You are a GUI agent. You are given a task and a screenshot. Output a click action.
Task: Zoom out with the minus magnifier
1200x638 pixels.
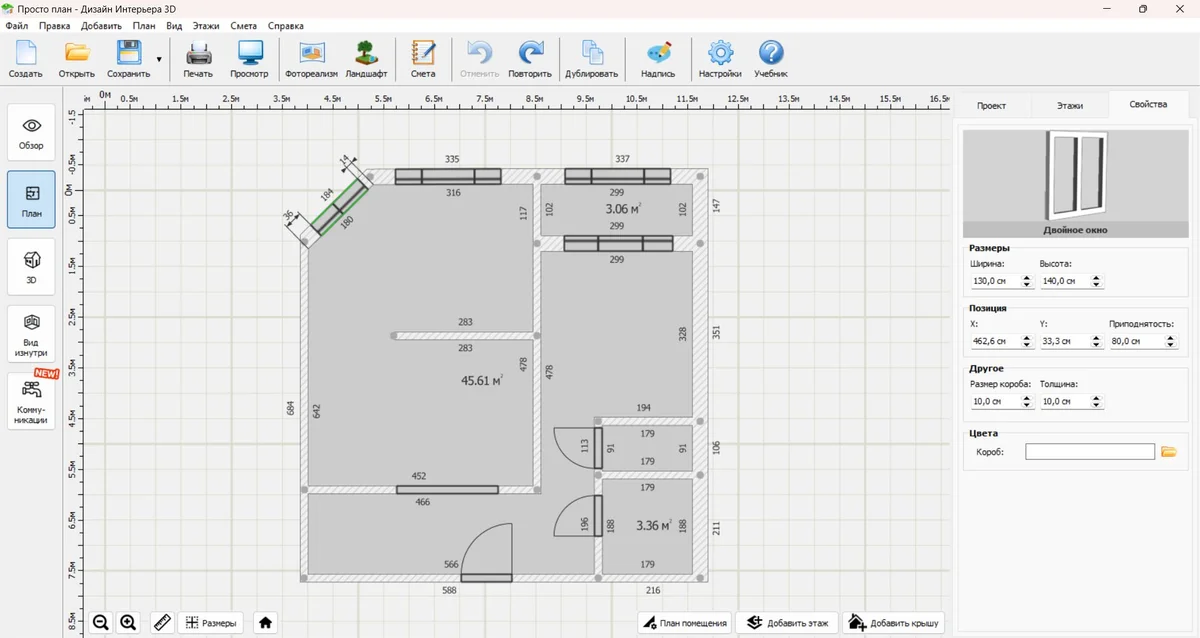tap(101, 623)
